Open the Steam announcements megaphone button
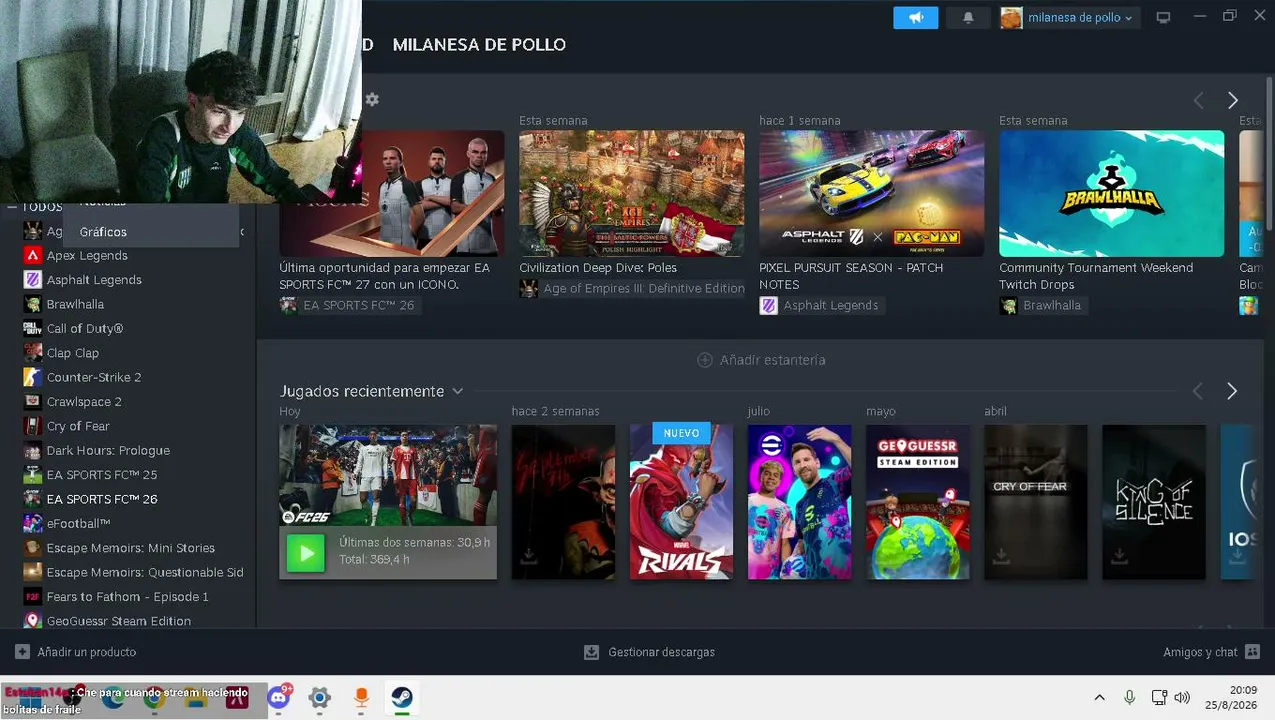 (915, 18)
